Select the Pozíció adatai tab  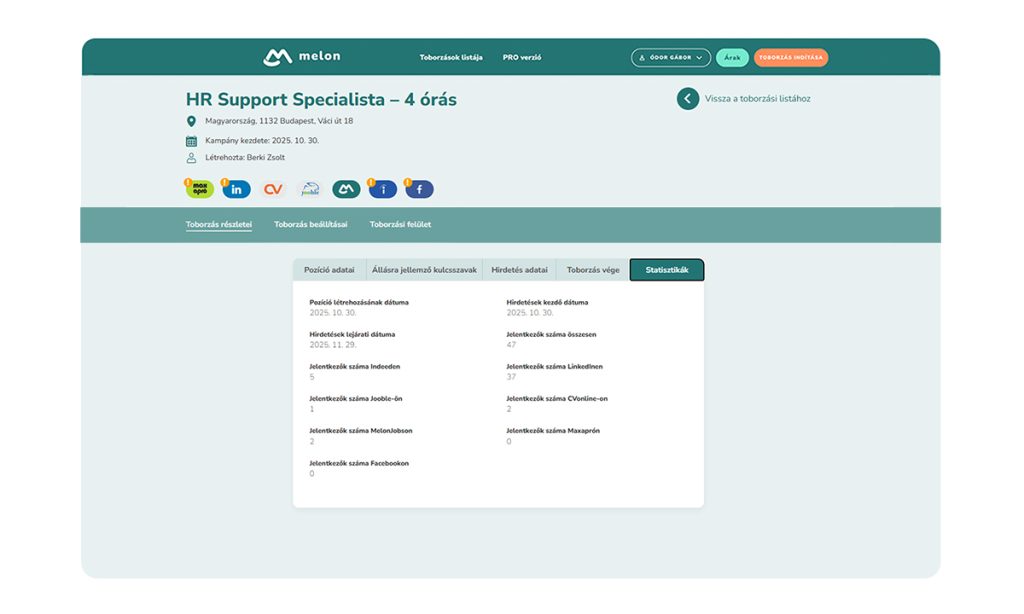329,270
